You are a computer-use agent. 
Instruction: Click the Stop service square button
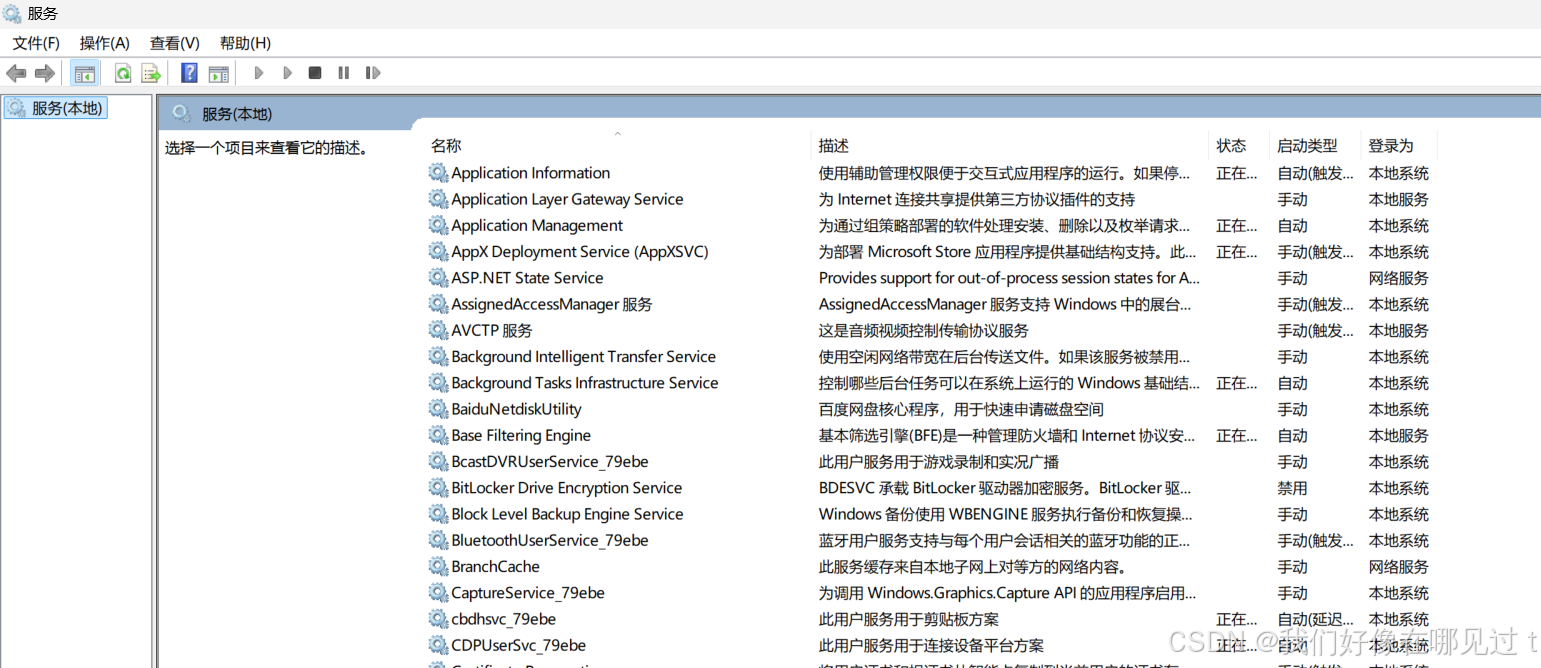point(315,73)
